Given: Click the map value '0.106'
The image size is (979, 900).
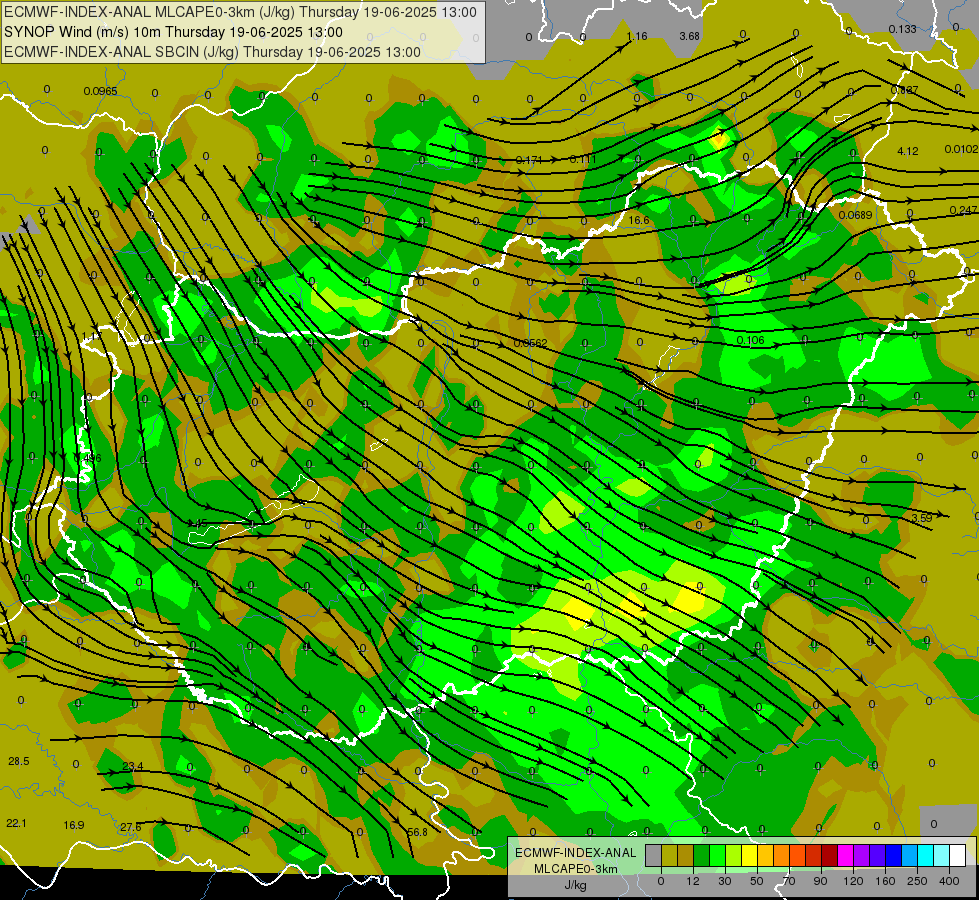Looking at the screenshot, I should coord(750,340).
